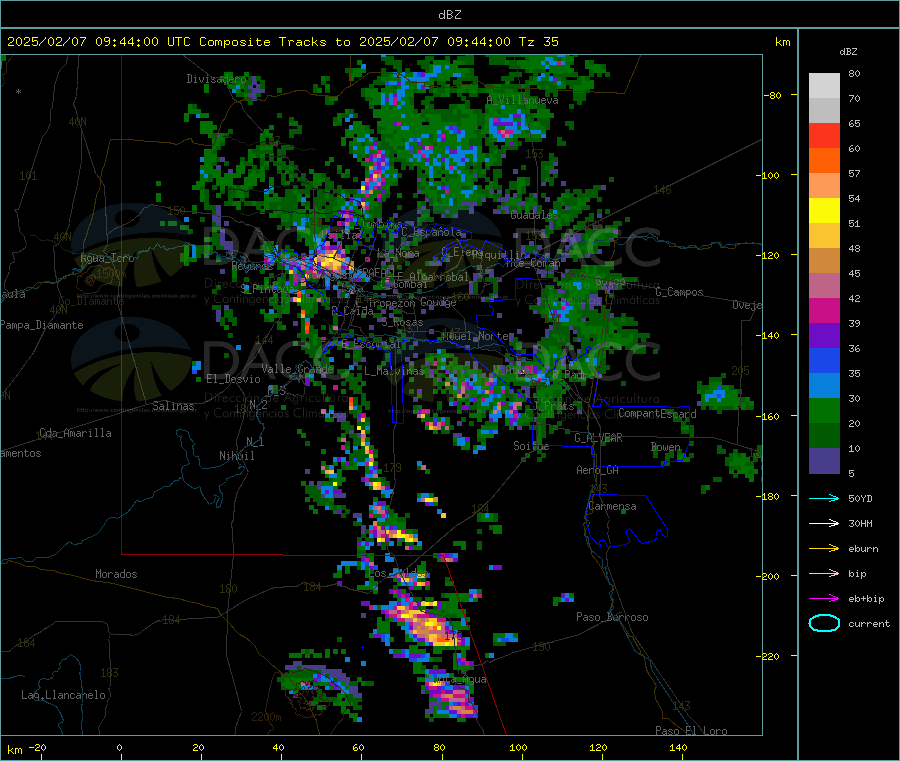The width and height of the screenshot is (900, 761).
Task: Select the dark orange 57-60 dBZ swatch
Action: pyautogui.click(x=824, y=161)
